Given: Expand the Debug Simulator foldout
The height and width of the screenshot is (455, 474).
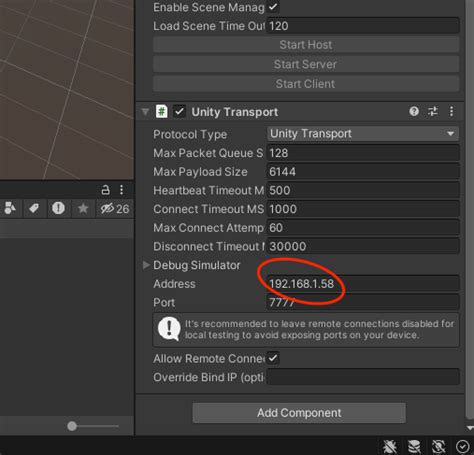Looking at the screenshot, I should point(146,265).
